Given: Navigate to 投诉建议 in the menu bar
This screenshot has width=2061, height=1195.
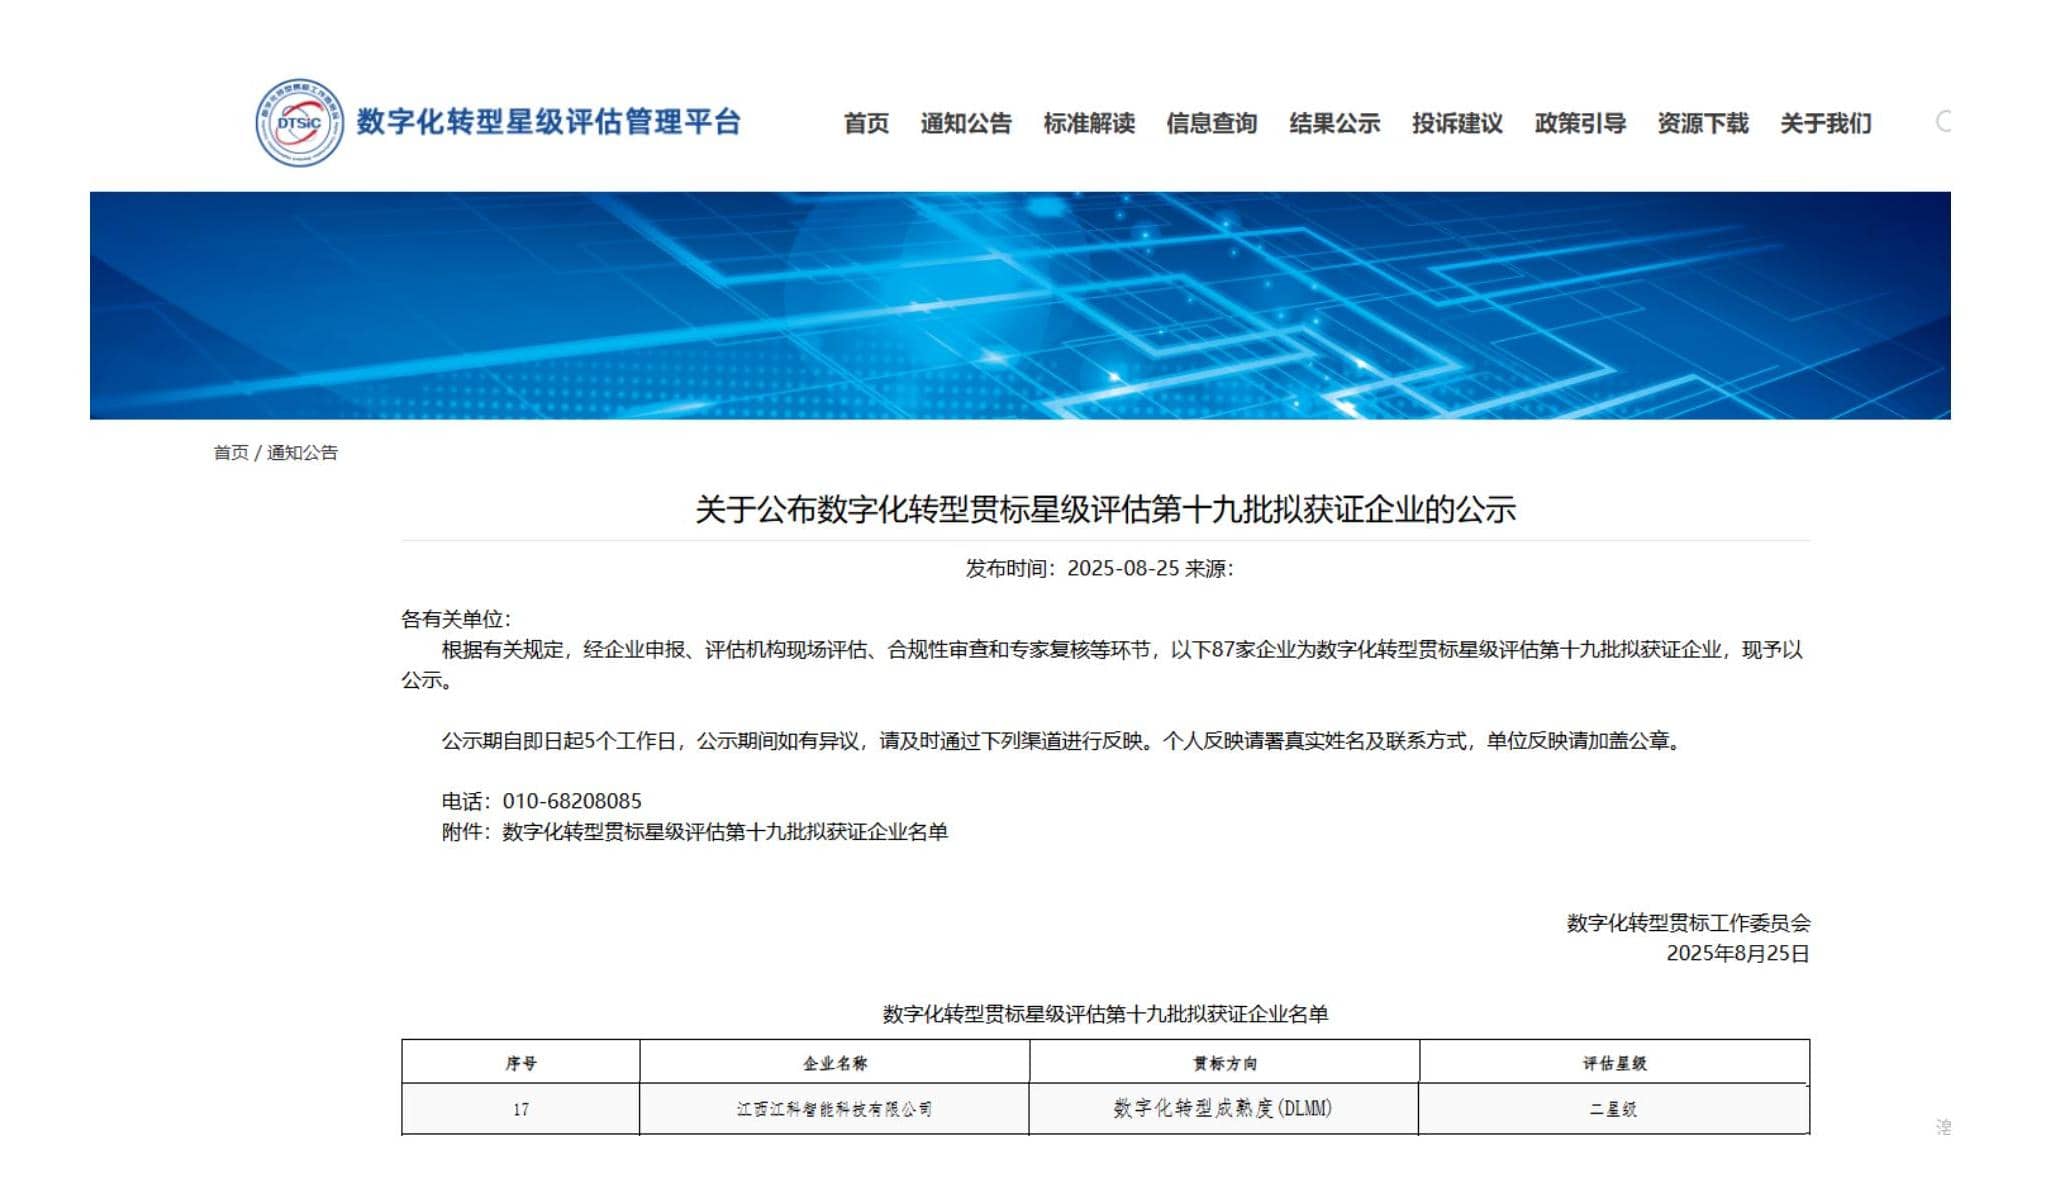Looking at the screenshot, I should [x=1457, y=123].
